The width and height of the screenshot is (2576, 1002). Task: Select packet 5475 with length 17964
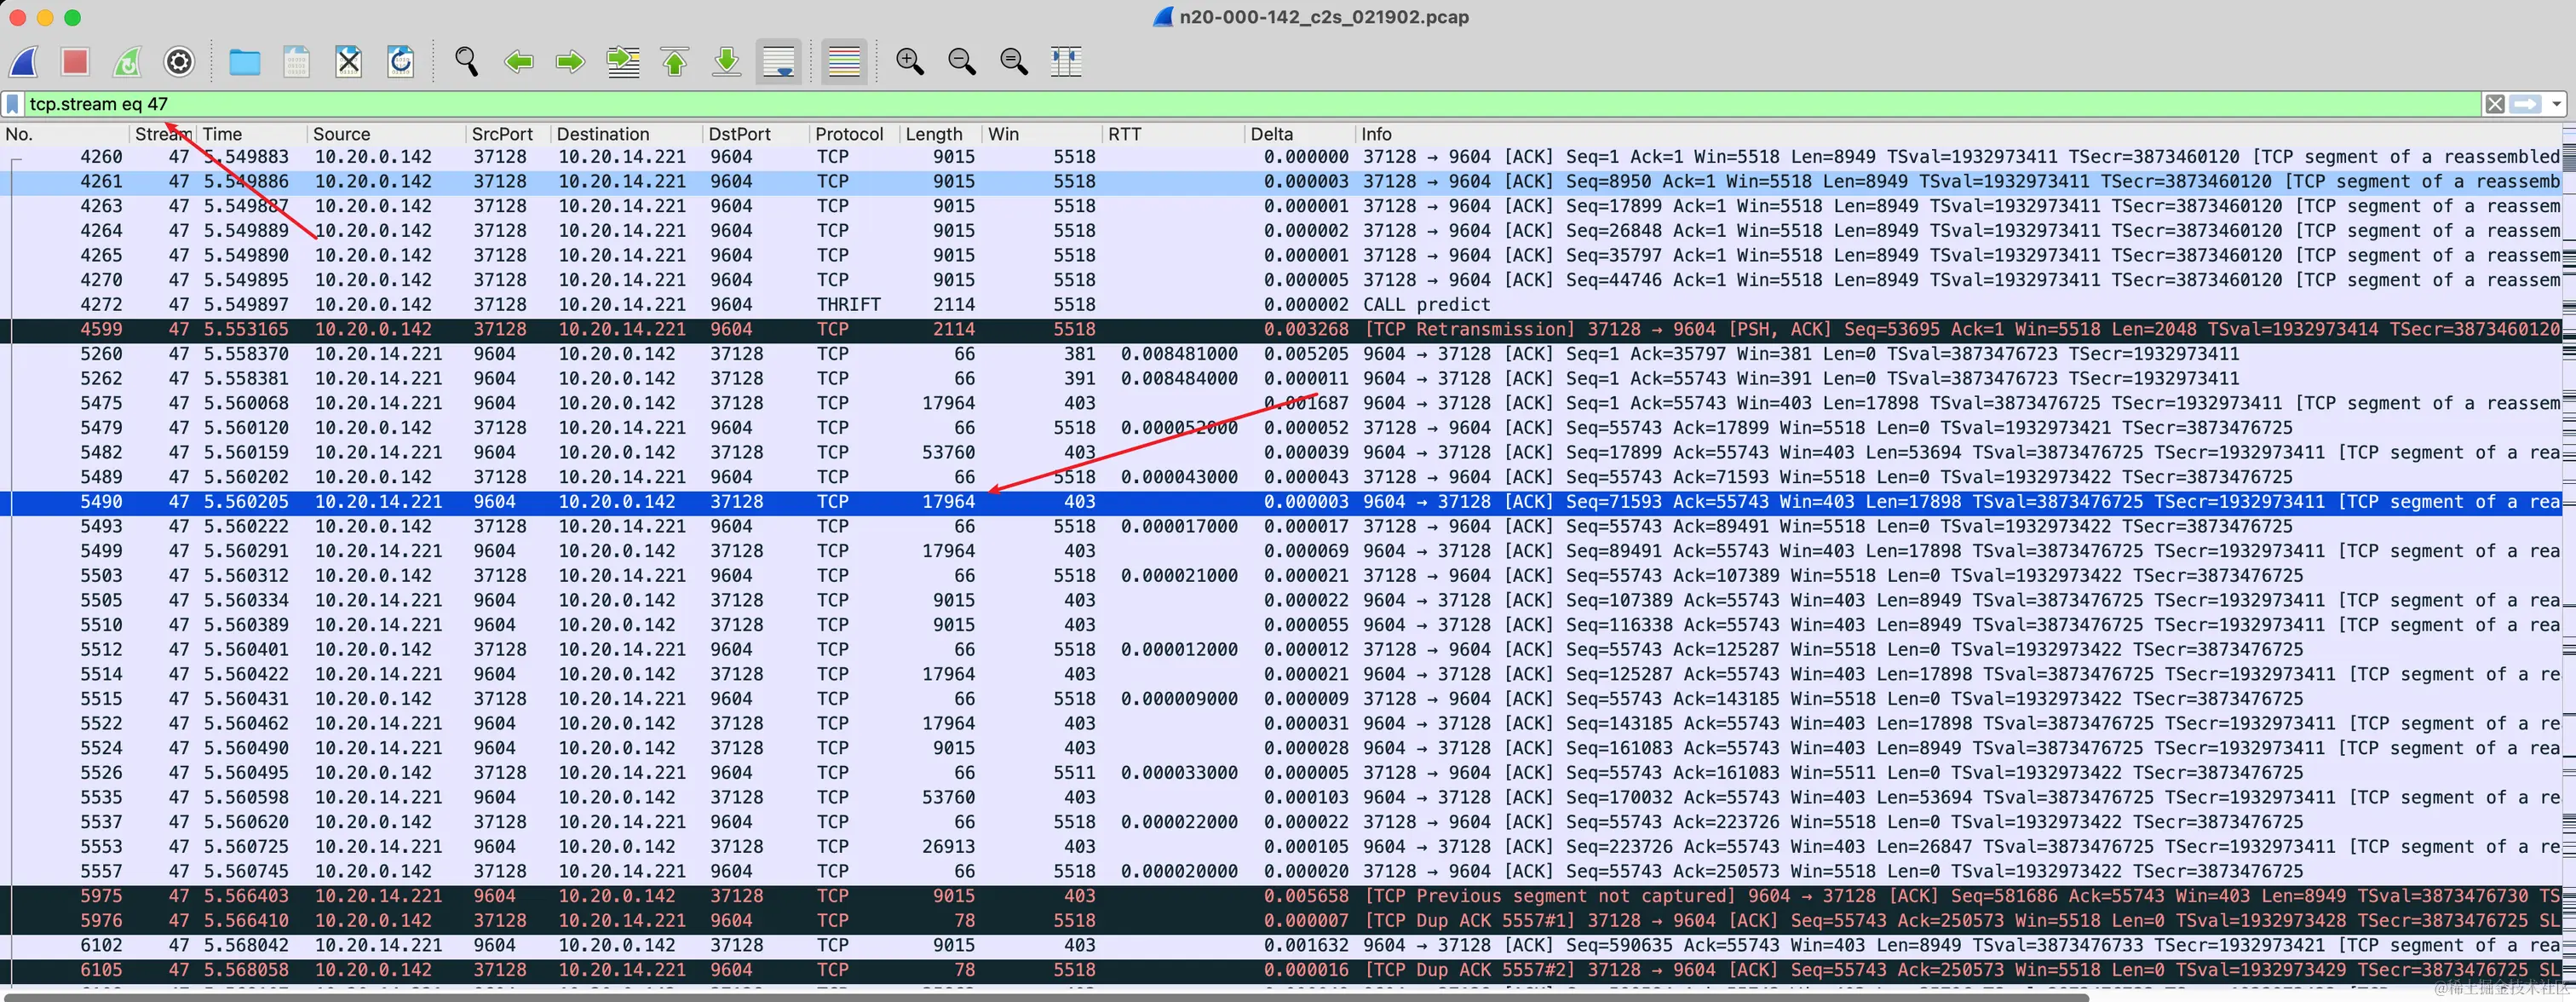tap(1280, 403)
